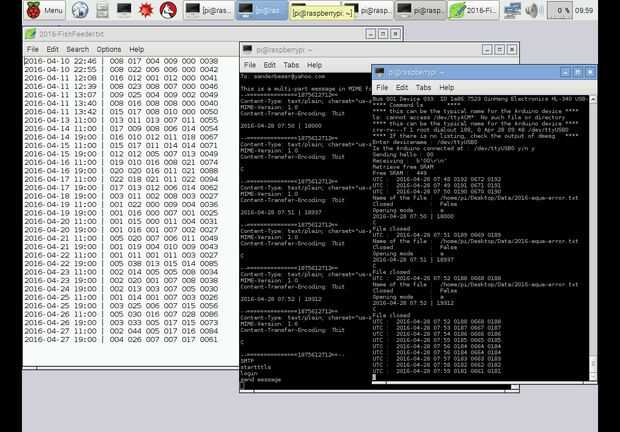Switch to 2016-Fi... editor in taskbar
The width and height of the screenshot is (620, 432).
click(473, 10)
